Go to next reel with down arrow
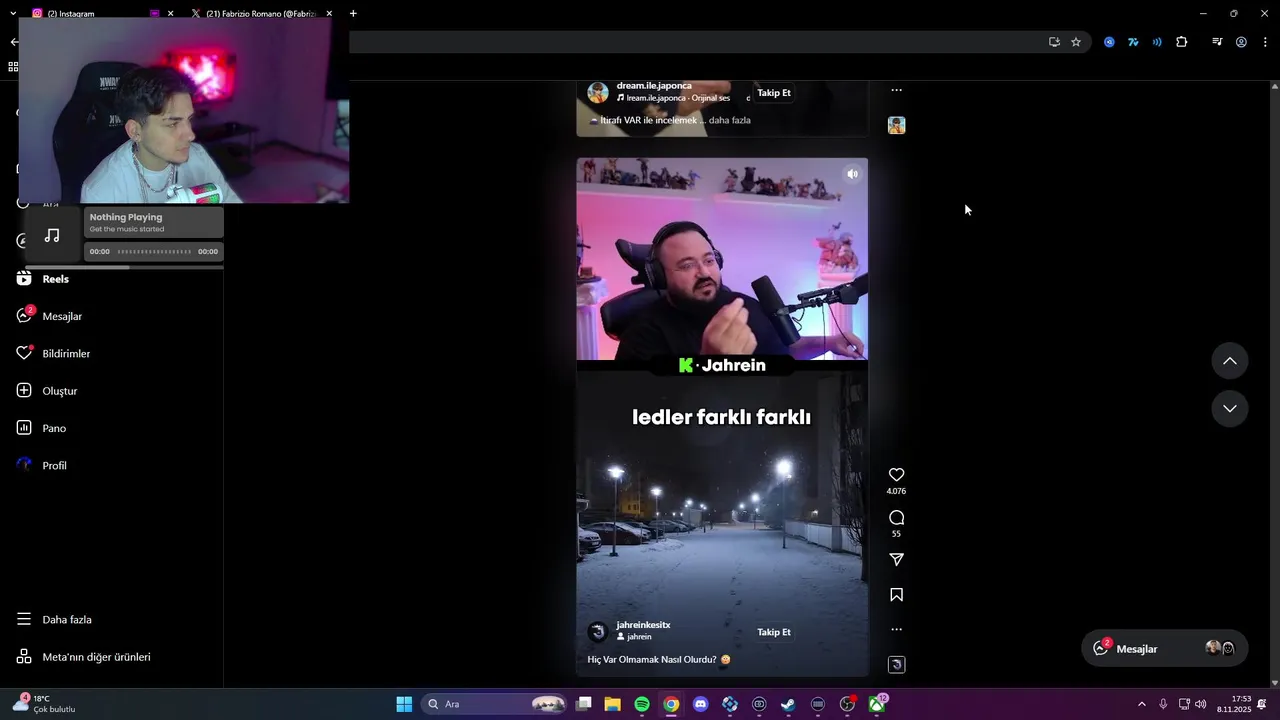 1230,409
